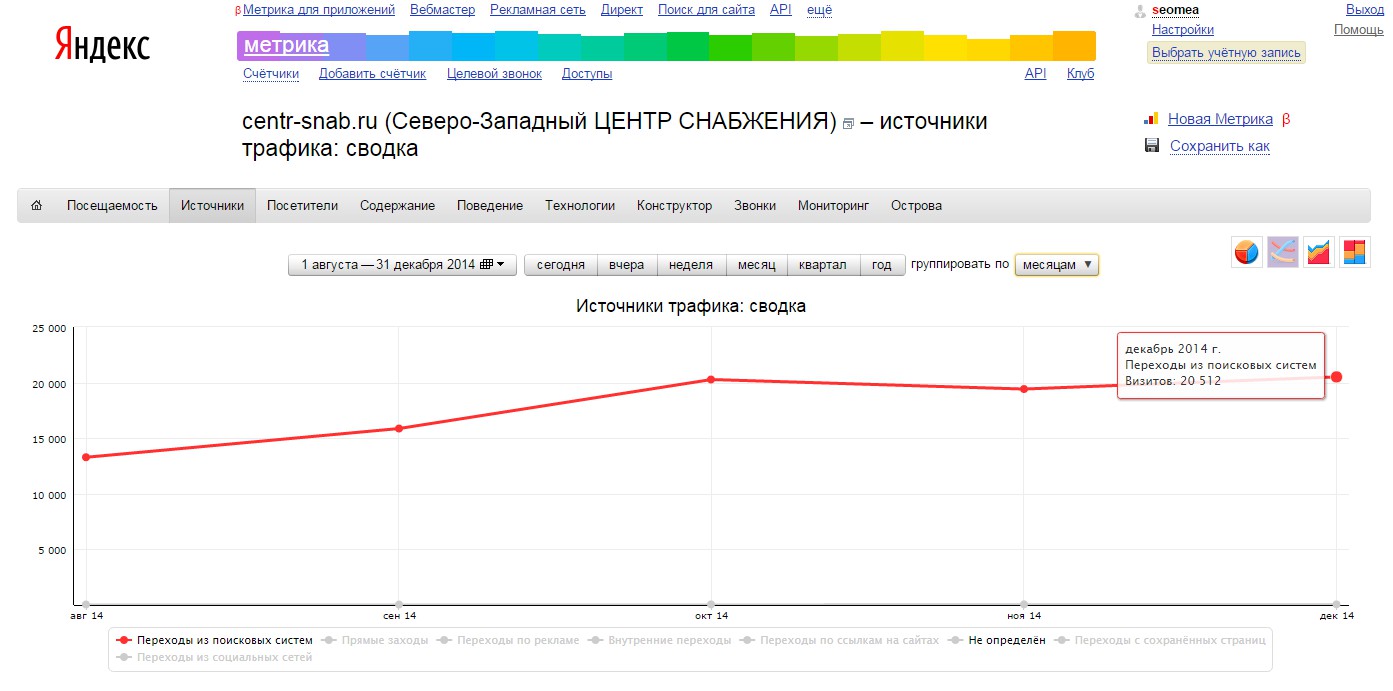Click the Yandex logo
The width and height of the screenshot is (1393, 691).
102,45
